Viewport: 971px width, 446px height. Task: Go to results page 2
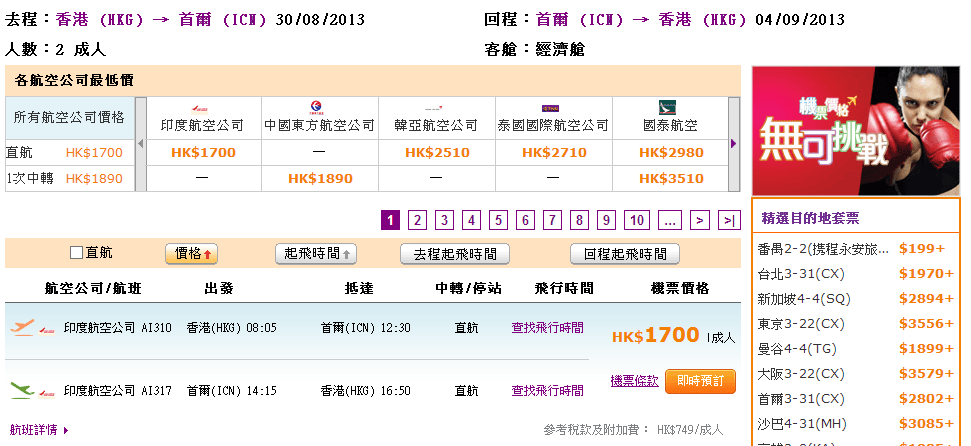click(x=418, y=220)
